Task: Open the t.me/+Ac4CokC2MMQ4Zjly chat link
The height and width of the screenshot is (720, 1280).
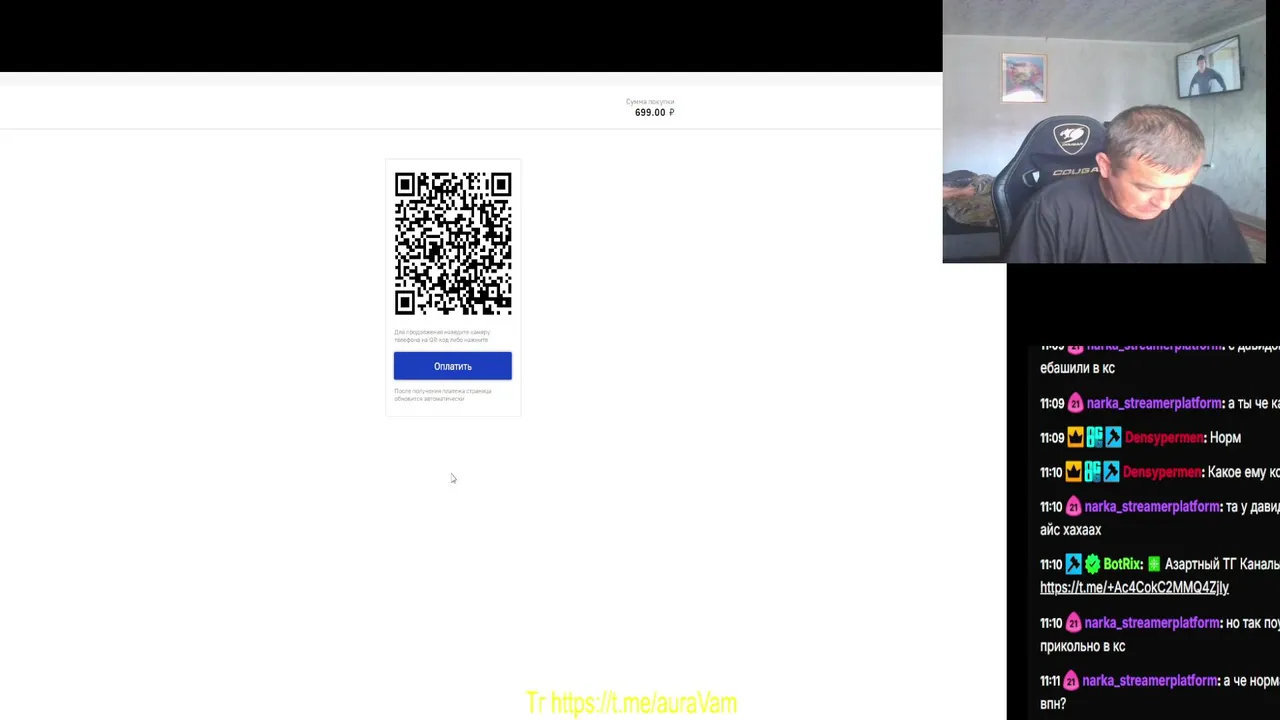Action: pyautogui.click(x=1134, y=587)
